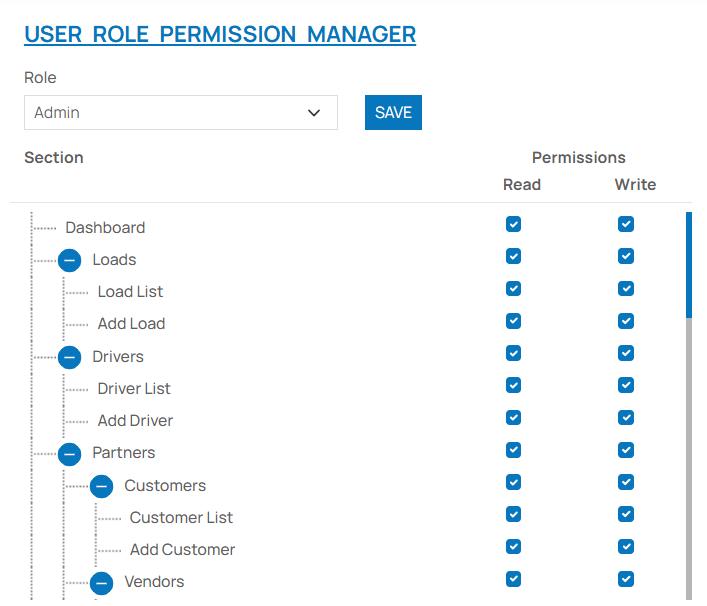The width and height of the screenshot is (707, 606).
Task: Toggle Read permission for Customer List
Action: [513, 514]
